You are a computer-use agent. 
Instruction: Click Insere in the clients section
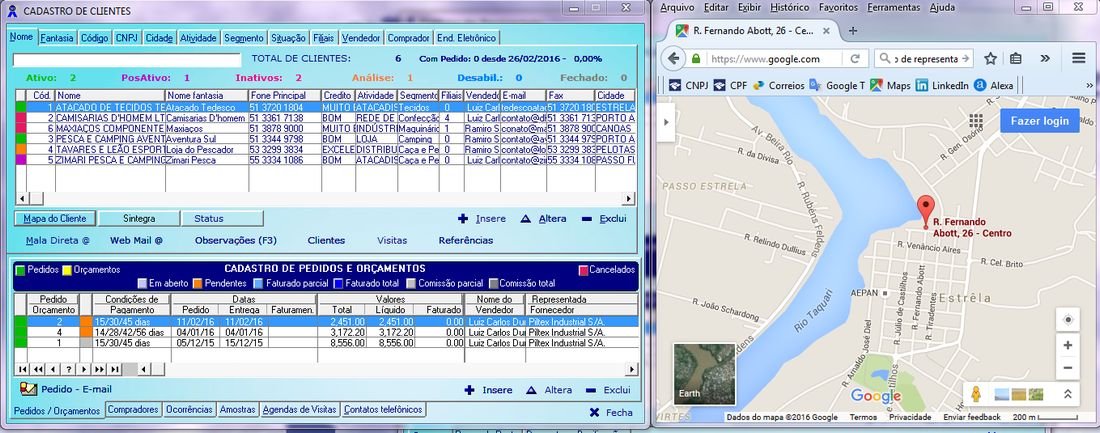pyautogui.click(x=482, y=218)
